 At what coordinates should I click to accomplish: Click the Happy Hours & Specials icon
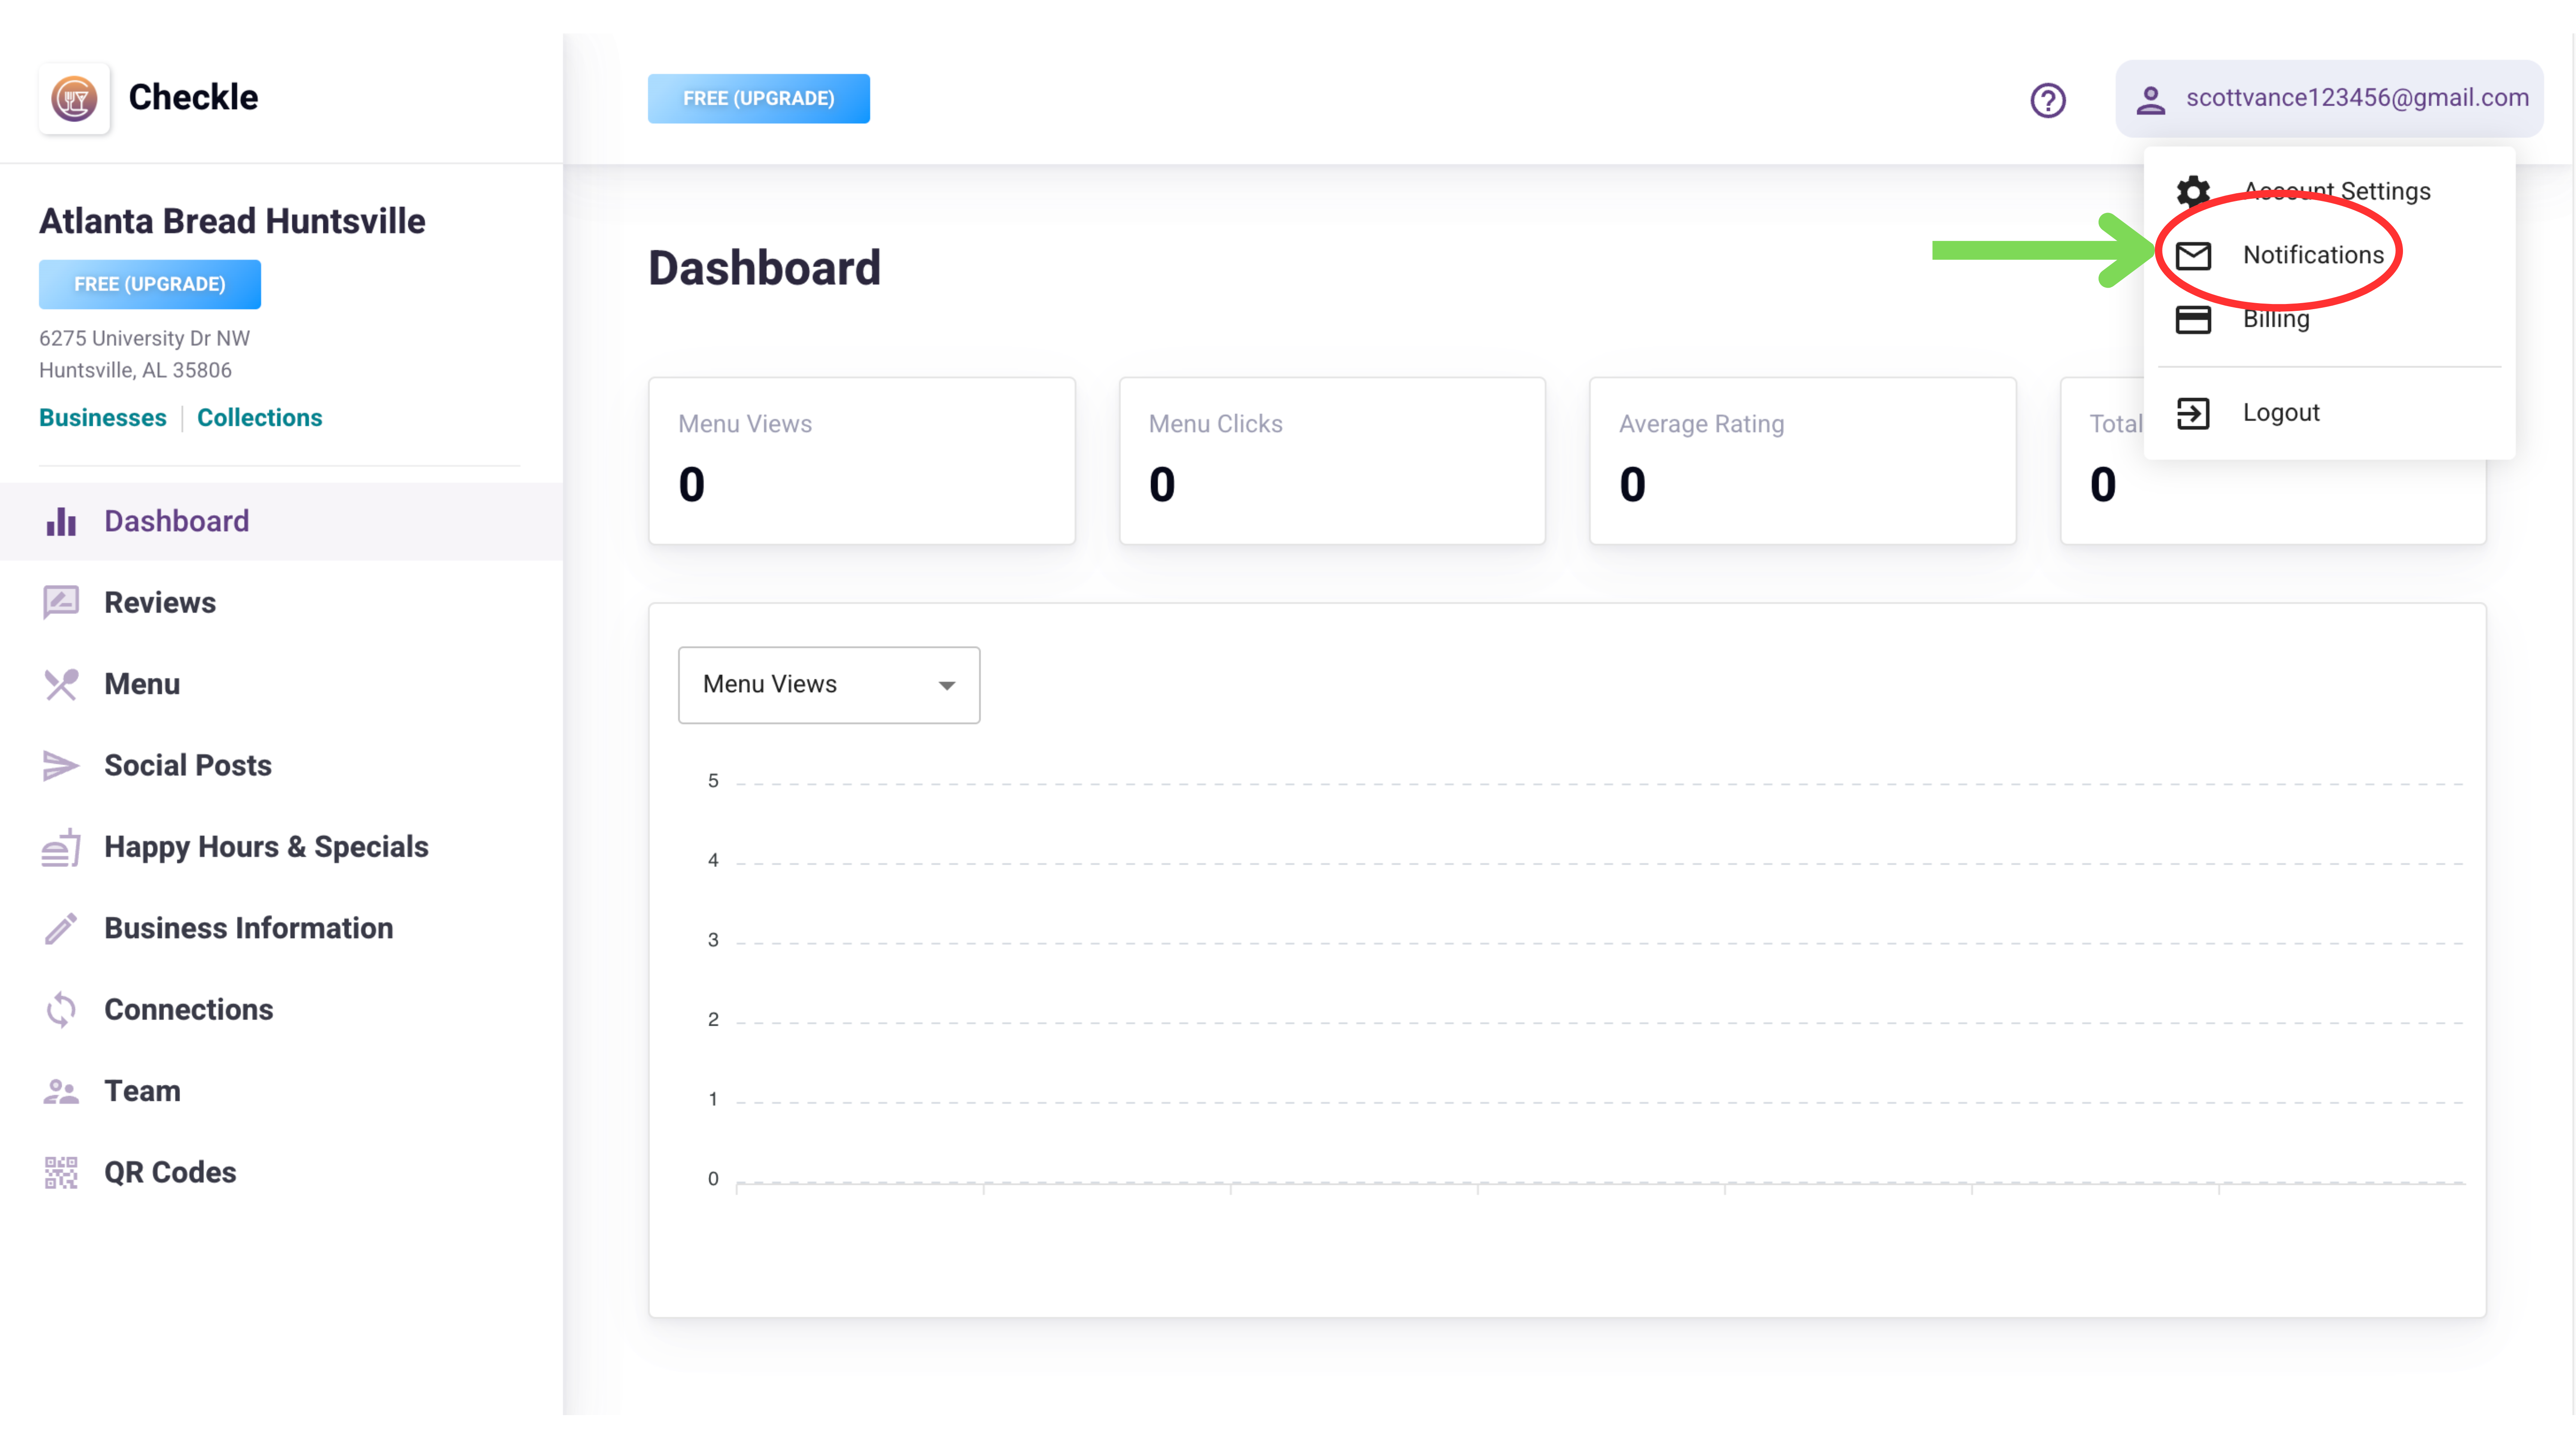(x=61, y=847)
